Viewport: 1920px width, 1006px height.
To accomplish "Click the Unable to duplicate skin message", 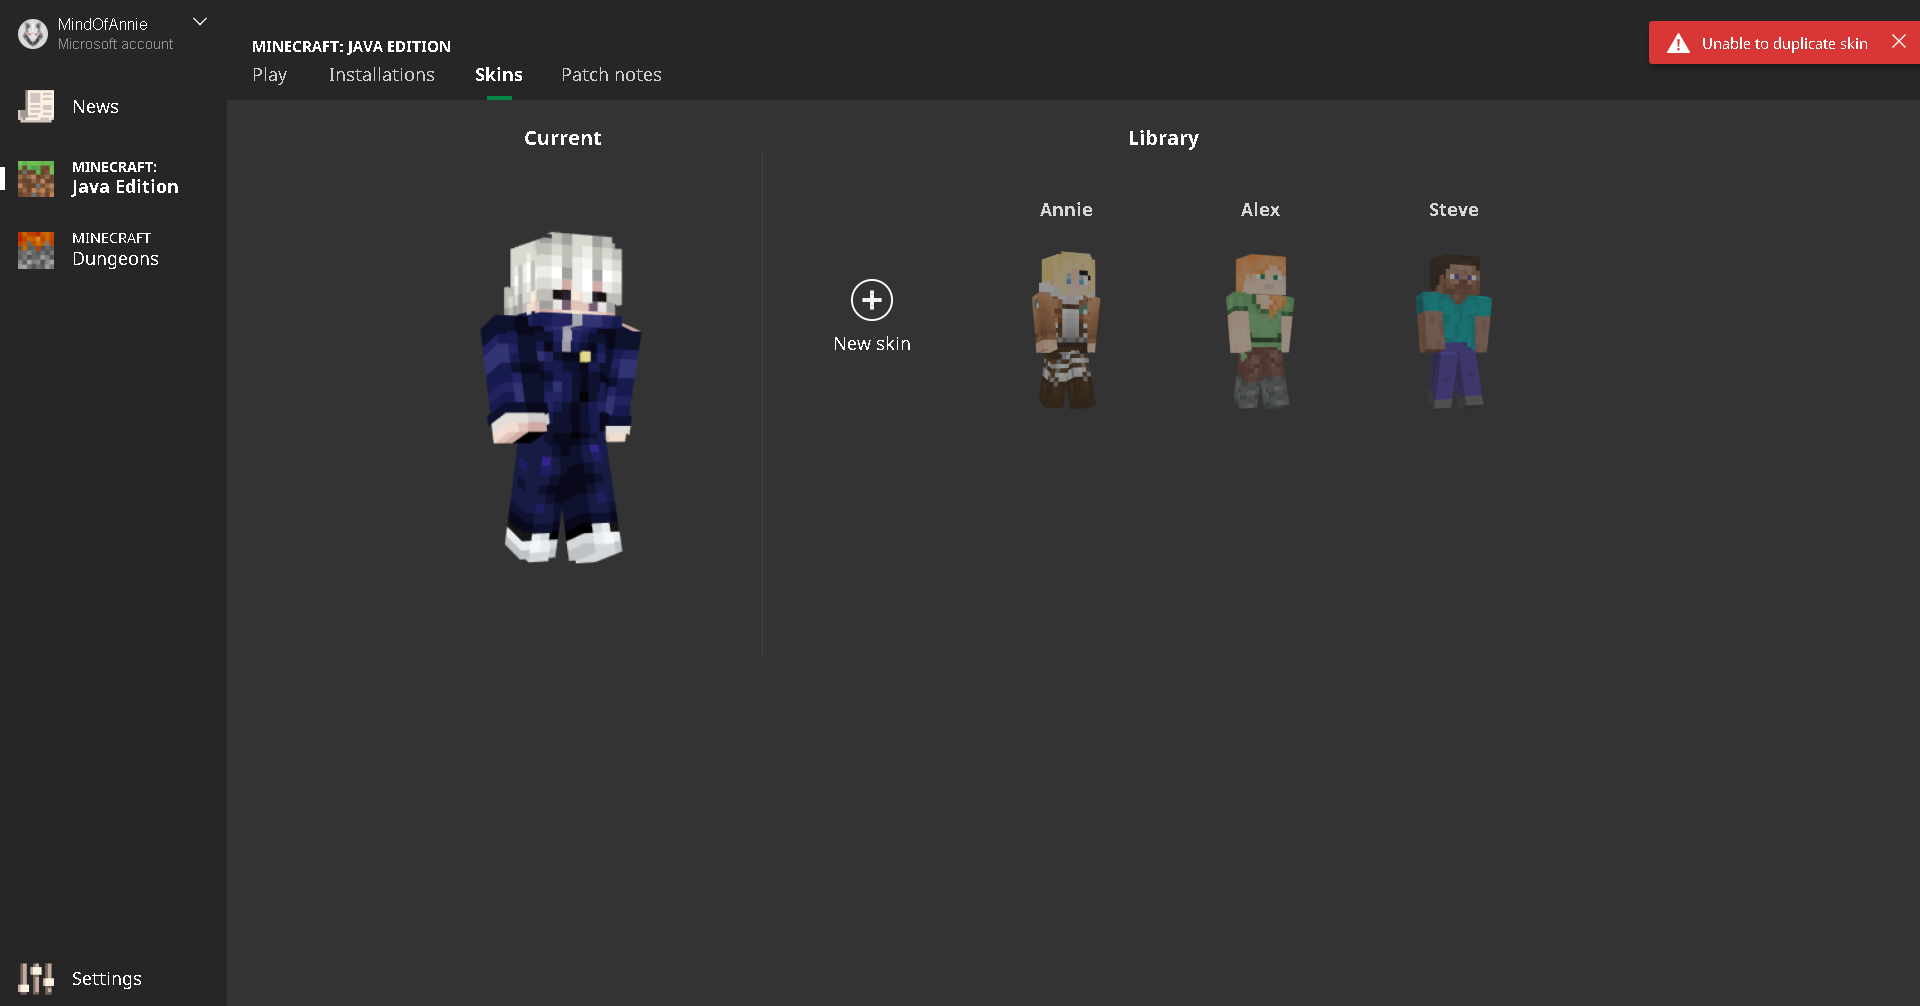I will [1785, 43].
